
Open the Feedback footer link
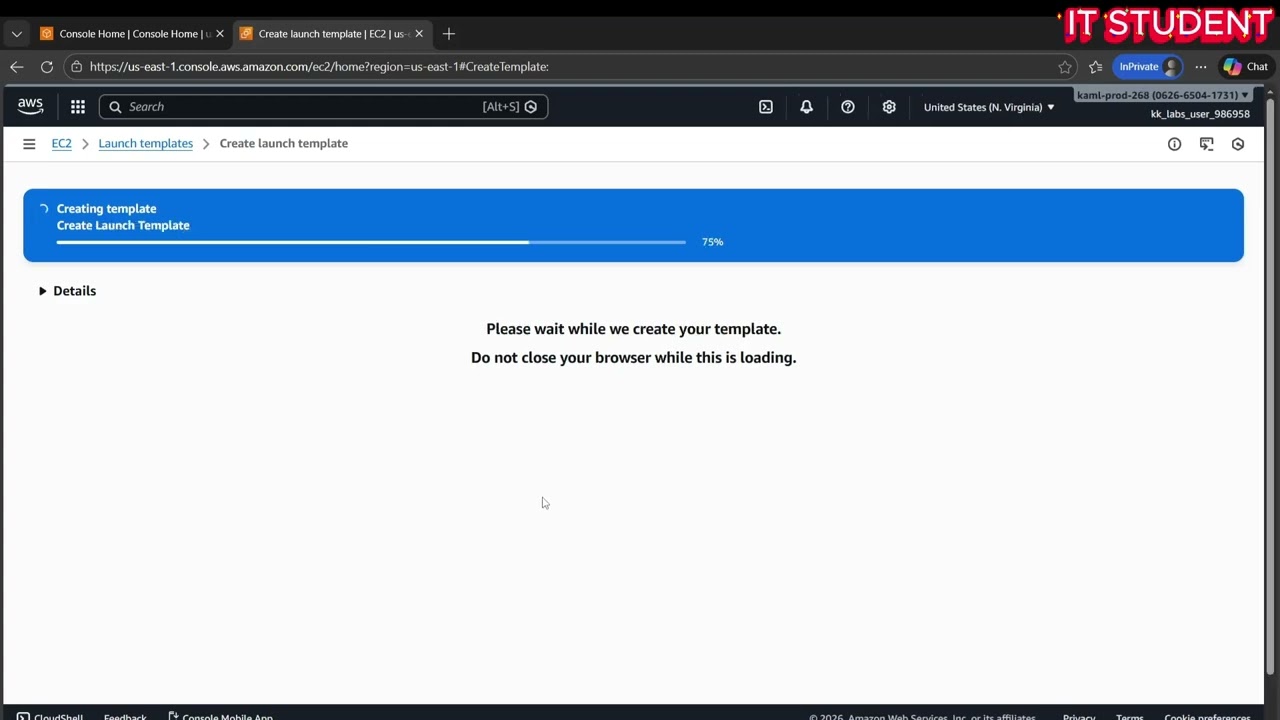(x=125, y=715)
